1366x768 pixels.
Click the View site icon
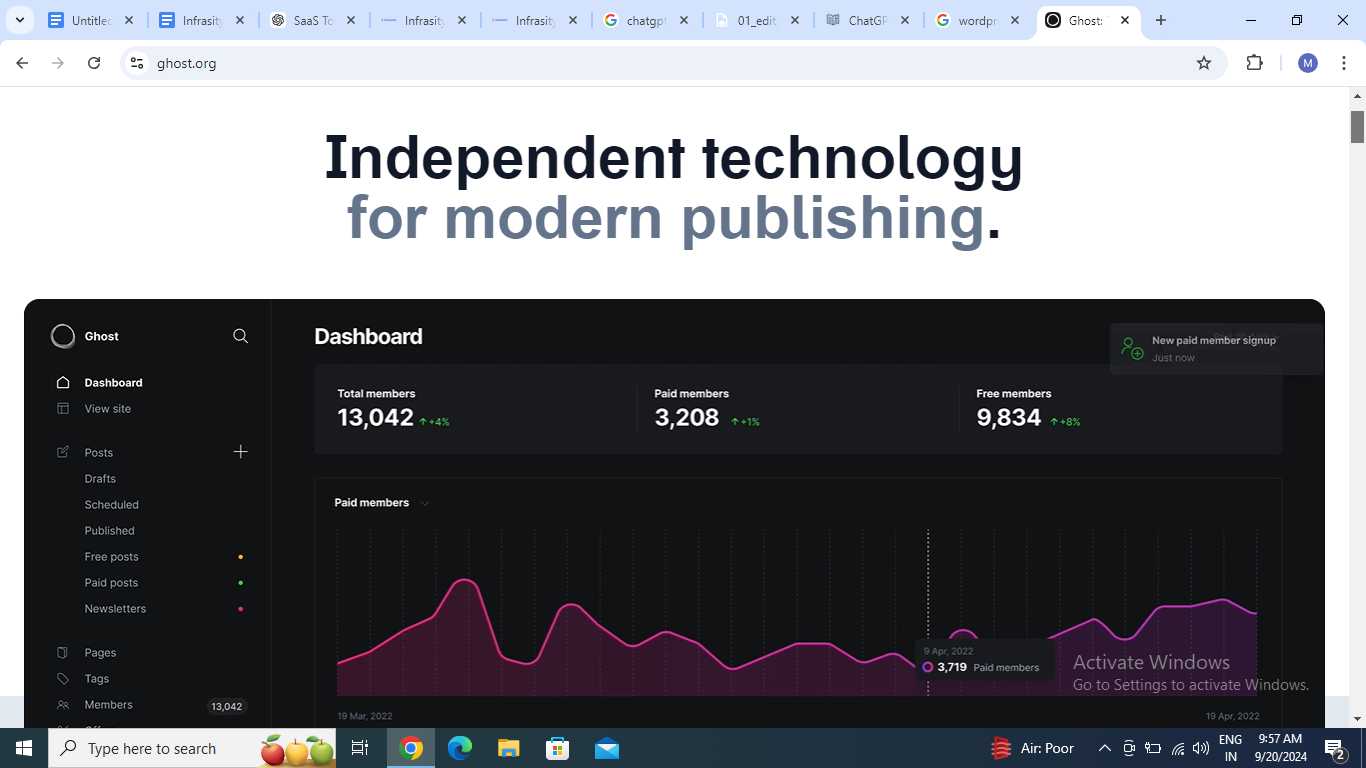63,408
